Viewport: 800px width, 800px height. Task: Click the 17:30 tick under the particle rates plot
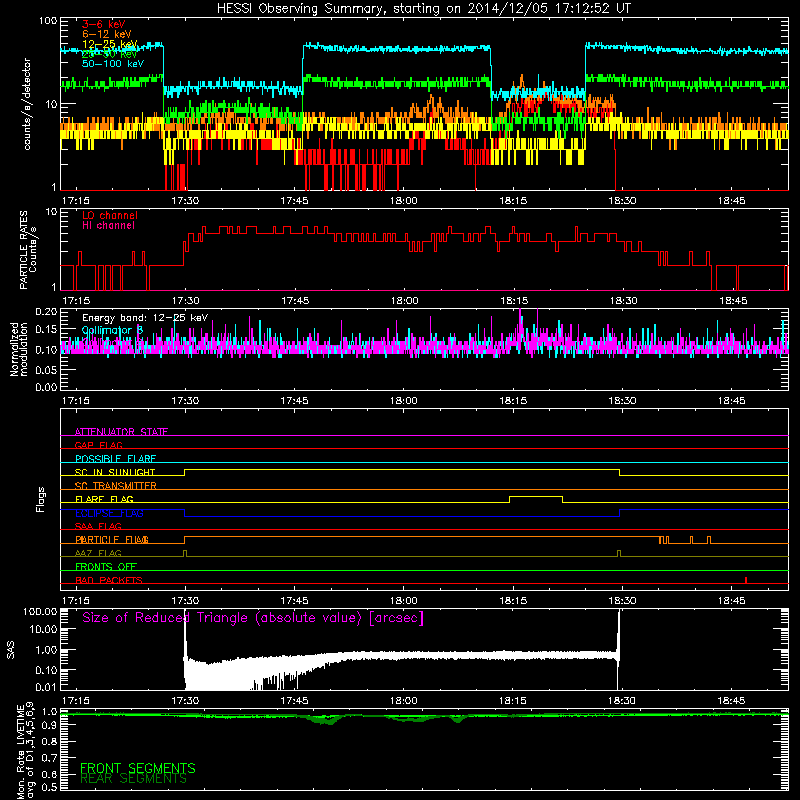tap(185, 301)
